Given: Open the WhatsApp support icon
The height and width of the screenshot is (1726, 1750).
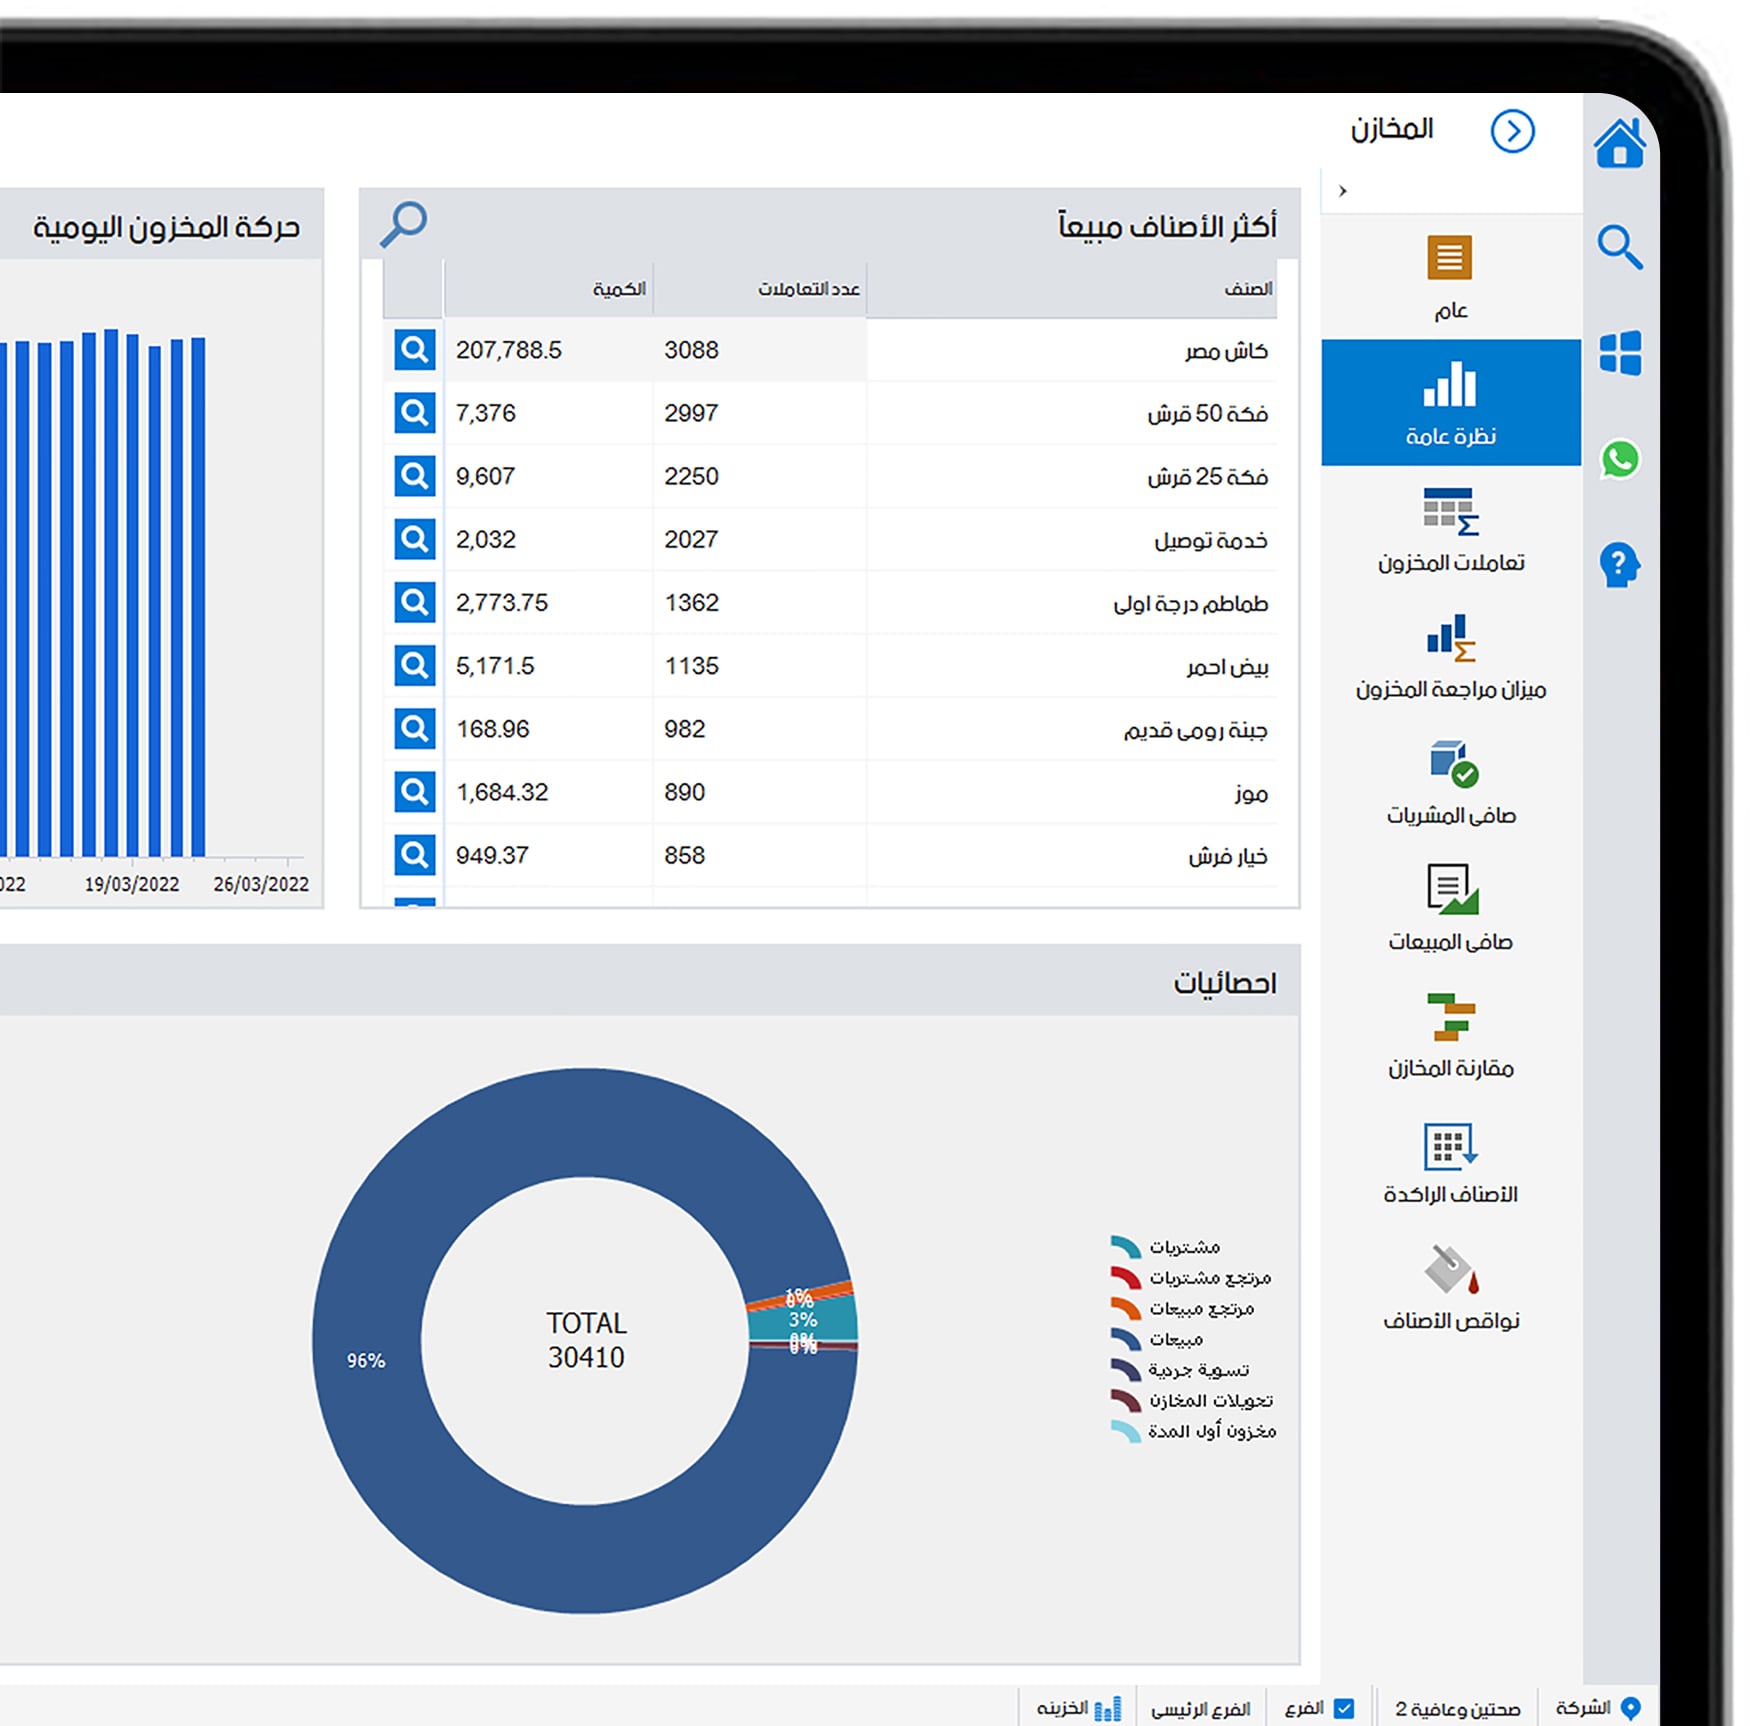Looking at the screenshot, I should tap(1619, 460).
